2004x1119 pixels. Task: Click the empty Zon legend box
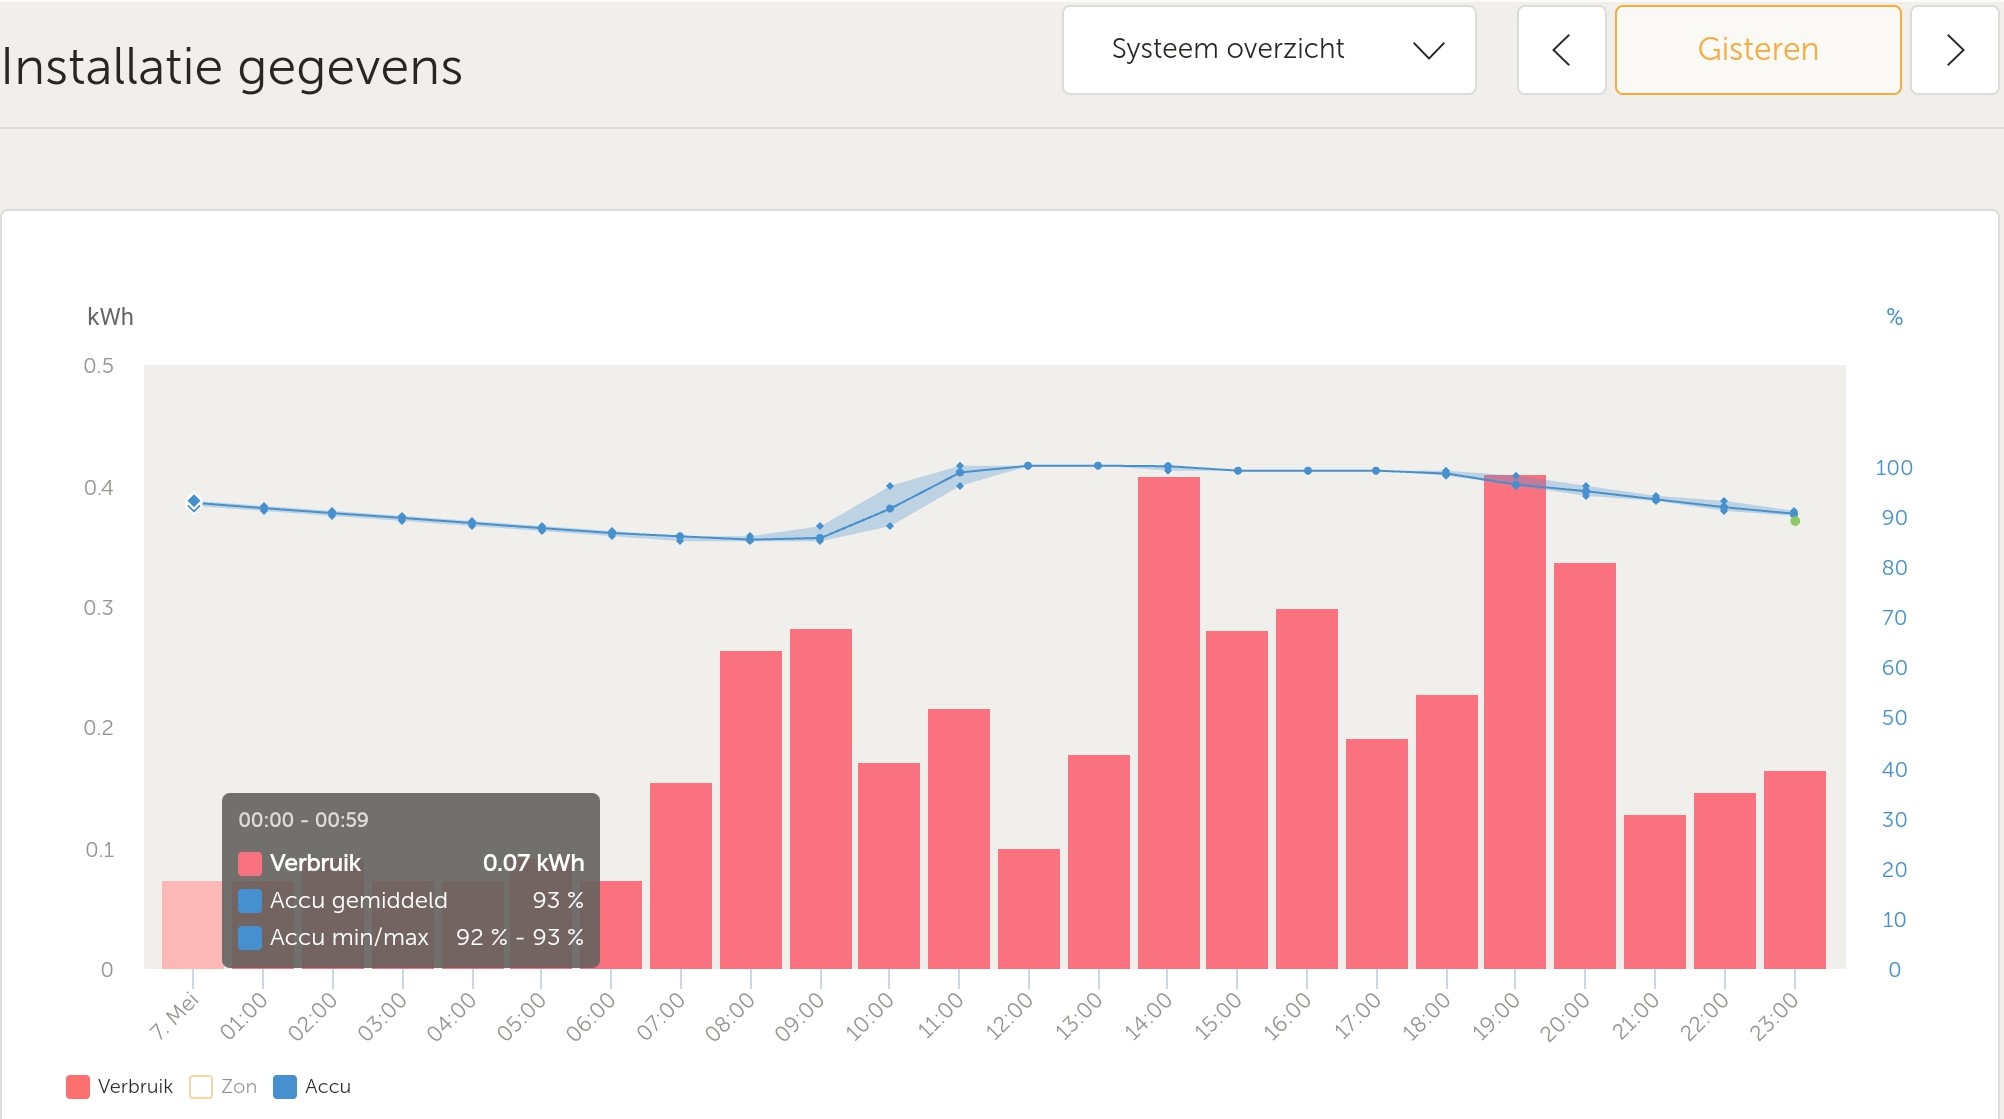201,1087
